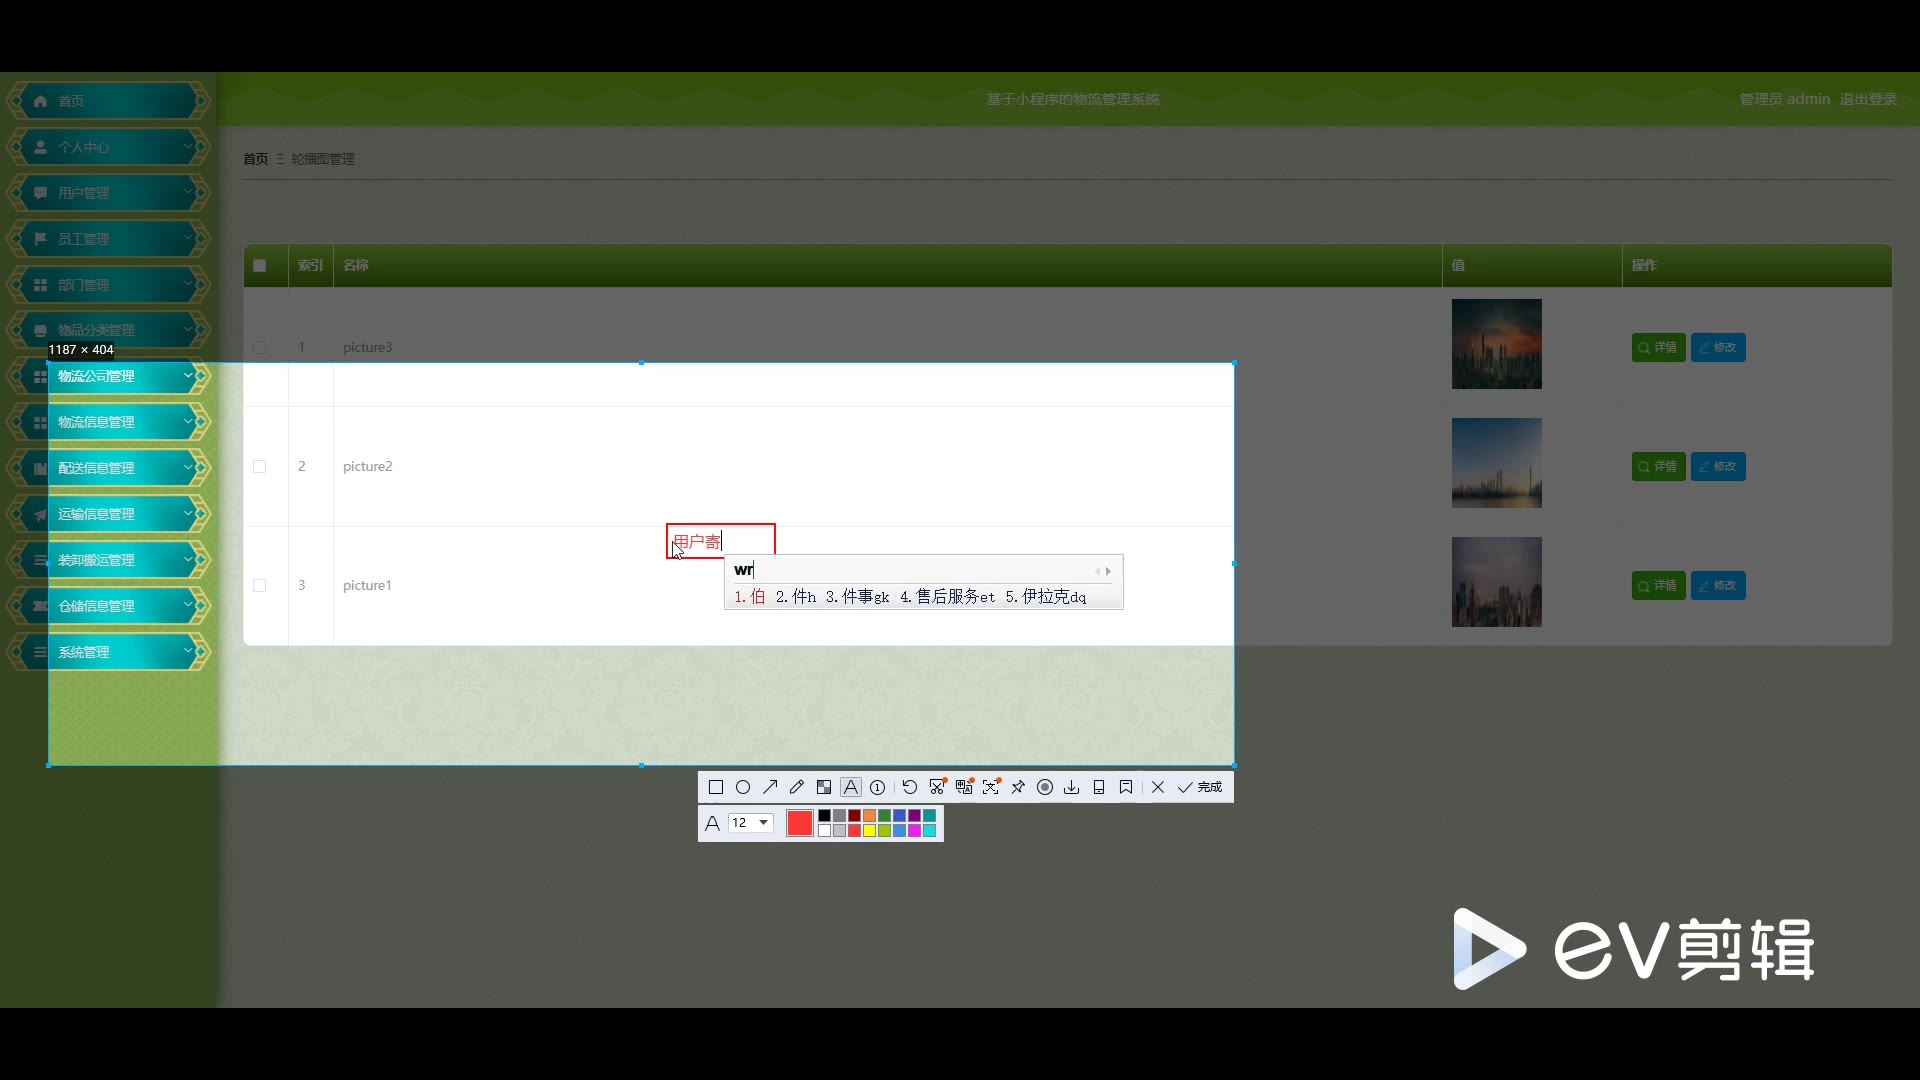Save the screenshot with download icon
The width and height of the screenshot is (1920, 1080).
coord(1072,787)
